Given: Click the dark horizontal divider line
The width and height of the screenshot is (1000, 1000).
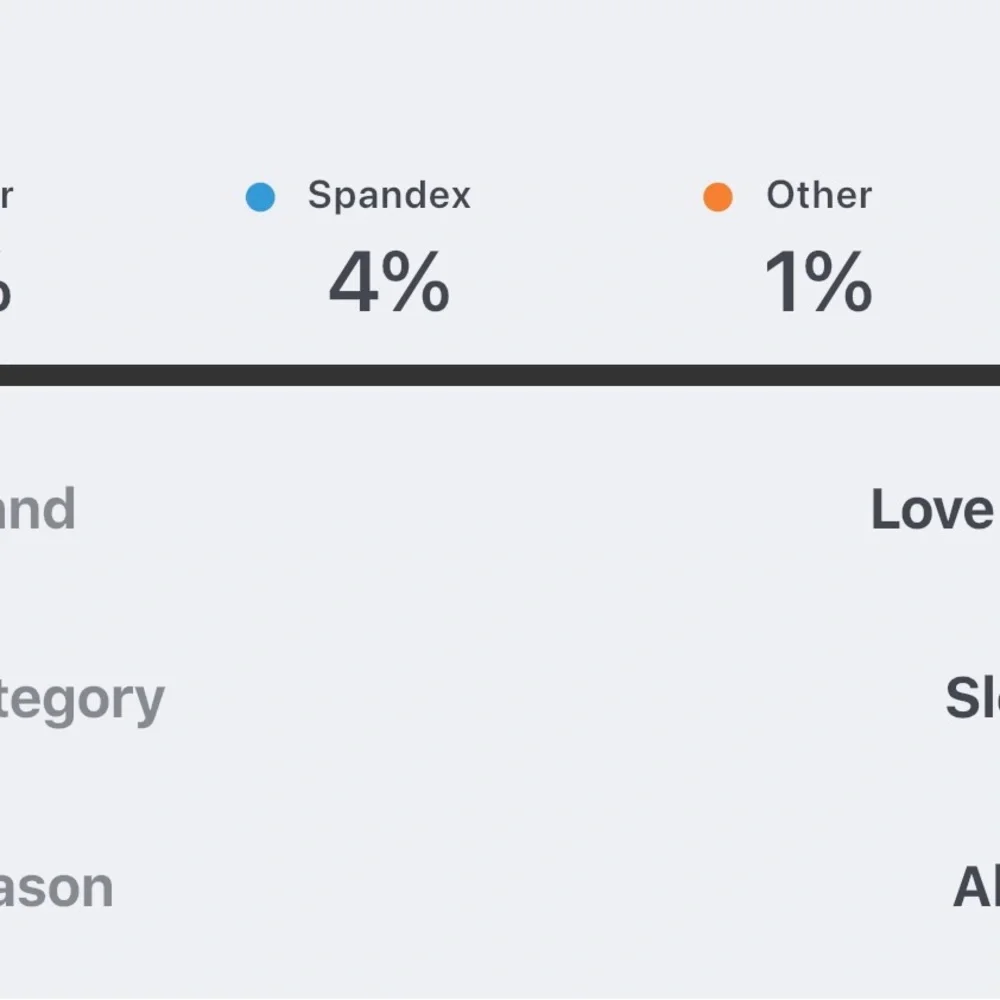Looking at the screenshot, I should (500, 375).
